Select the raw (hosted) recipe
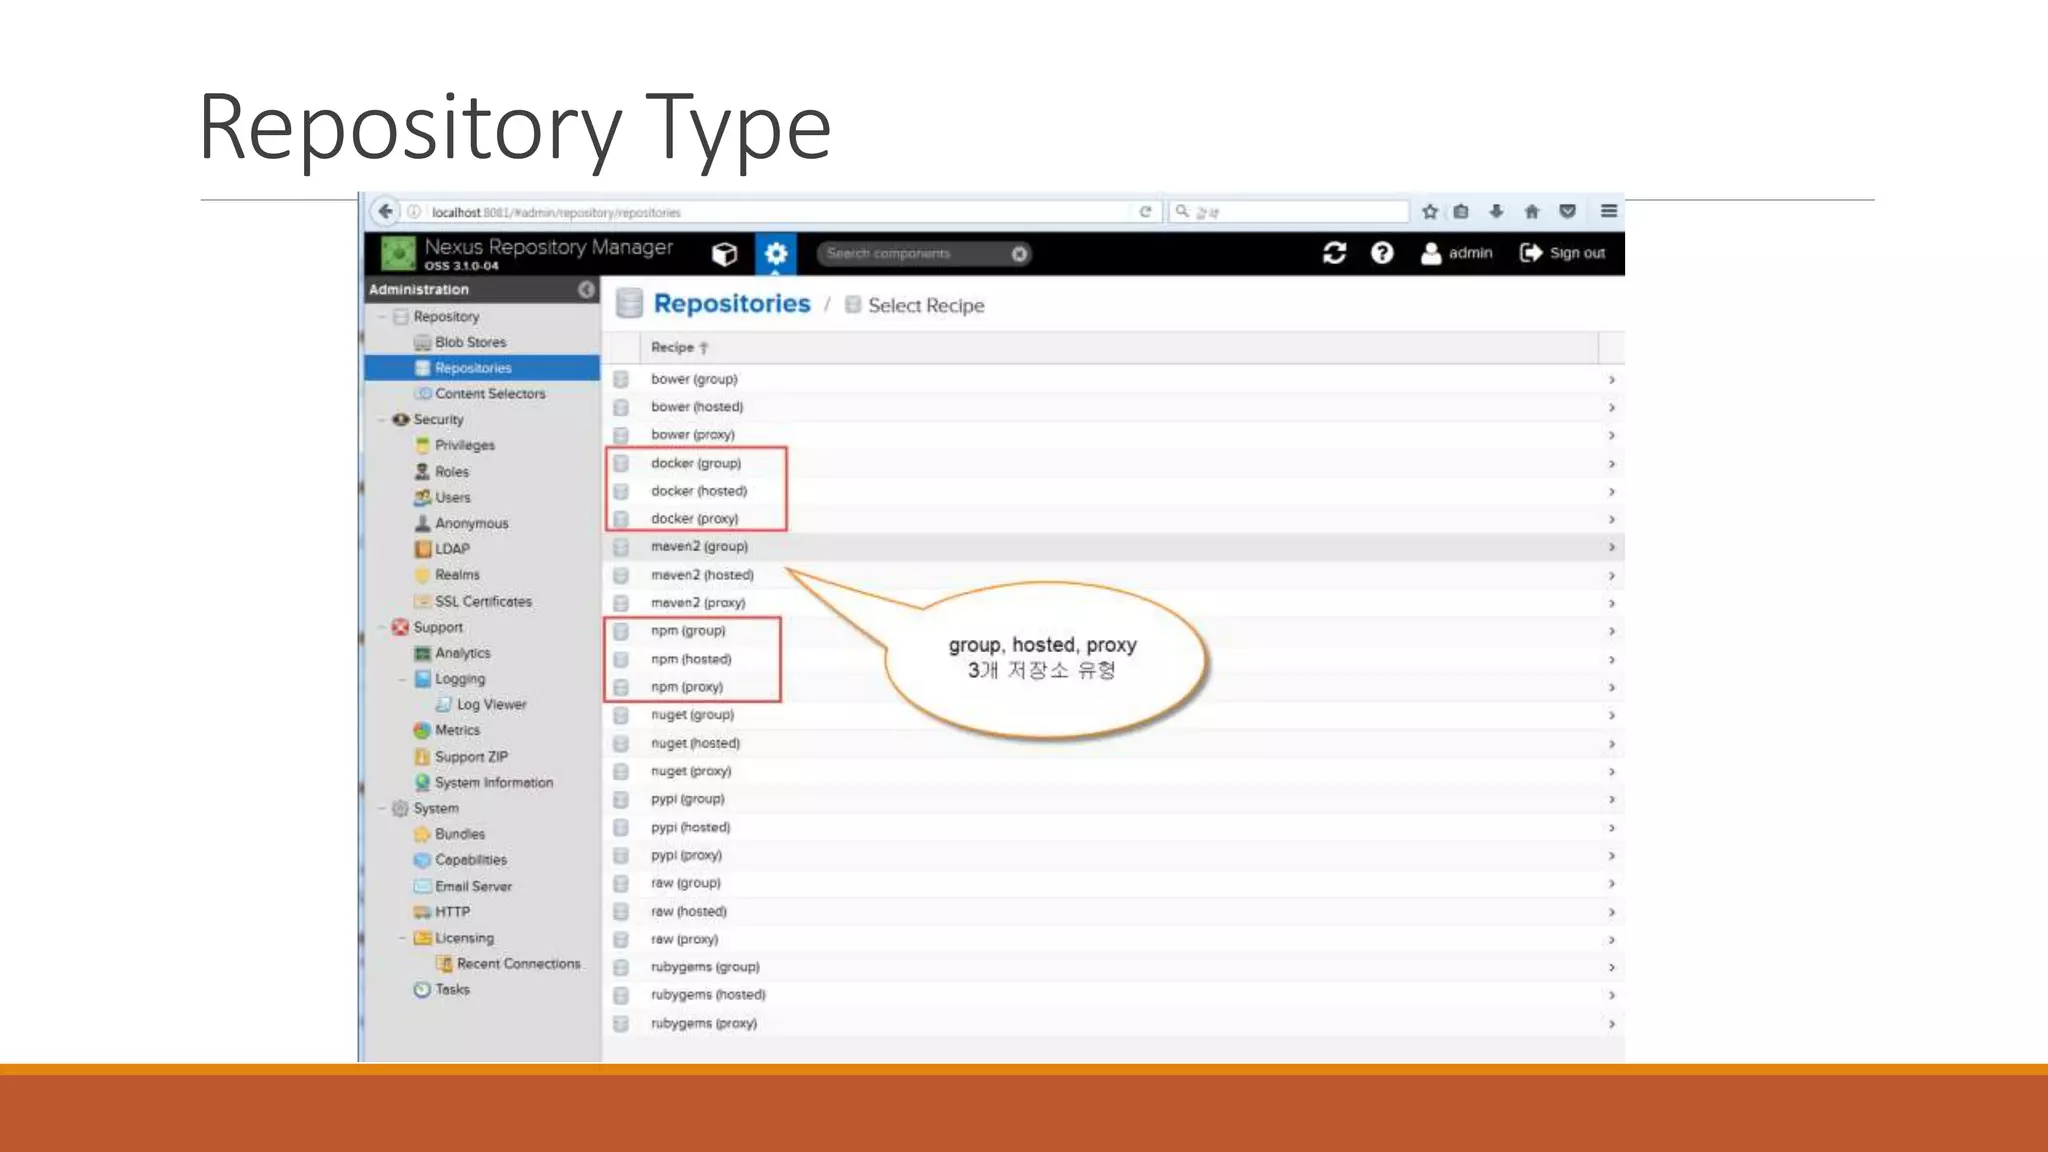 [x=1113, y=911]
